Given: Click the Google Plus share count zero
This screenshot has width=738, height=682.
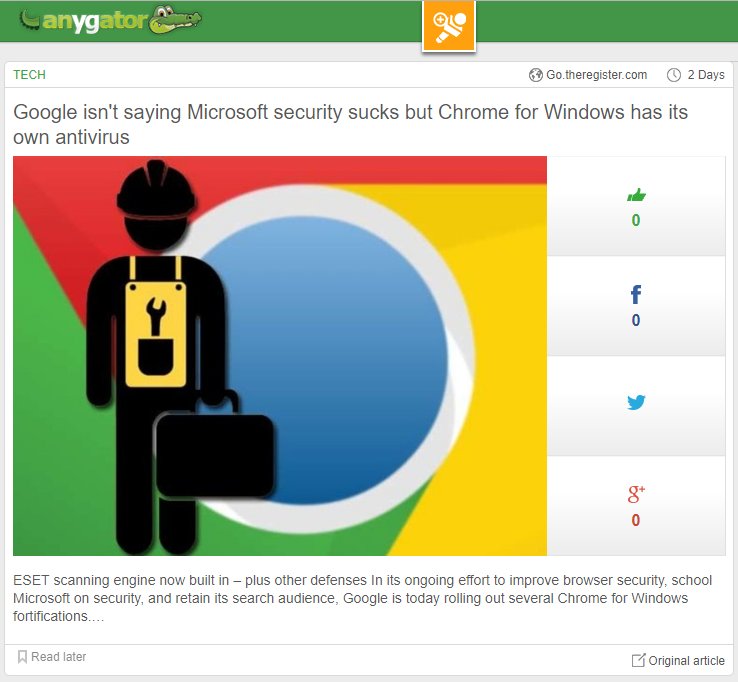Looking at the screenshot, I should tap(636, 520).
